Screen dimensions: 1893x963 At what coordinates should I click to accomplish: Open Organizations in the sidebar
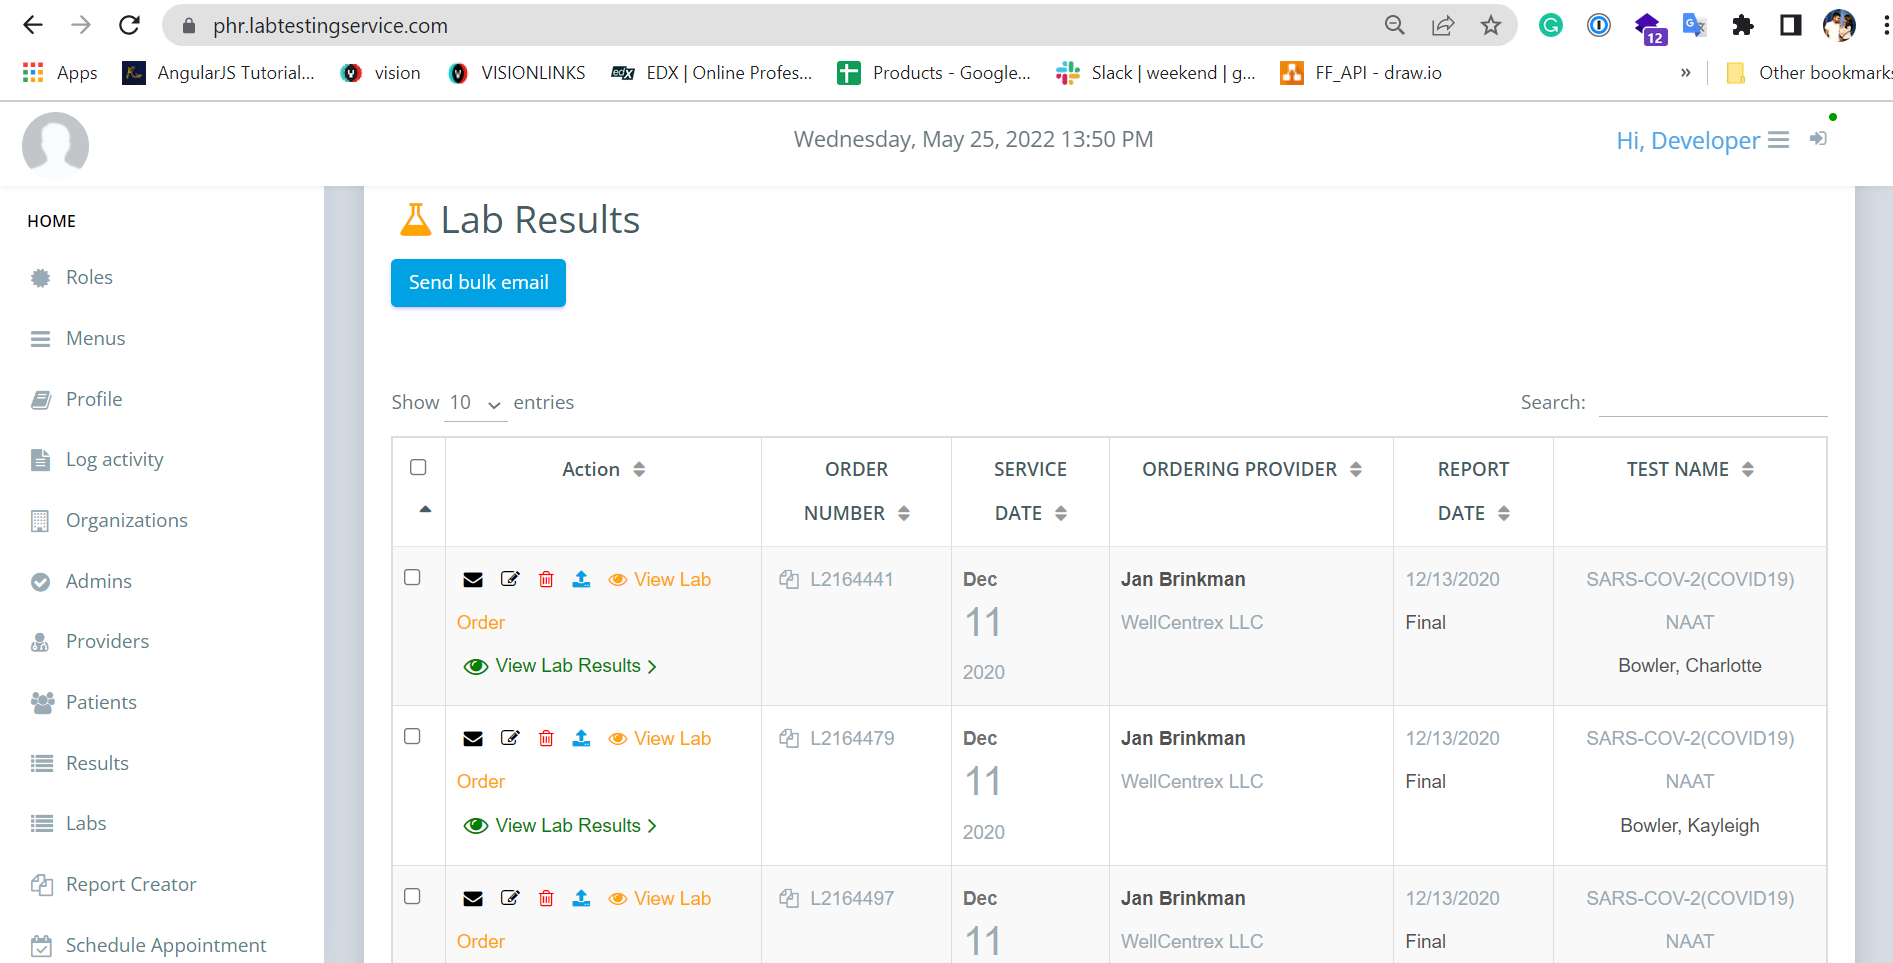click(x=127, y=521)
